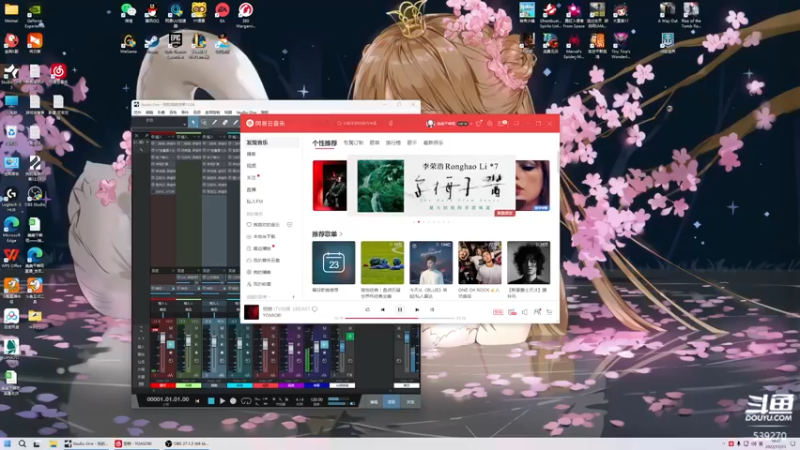
Task: Click the Stop button in Studio One transport
Action: [211, 401]
